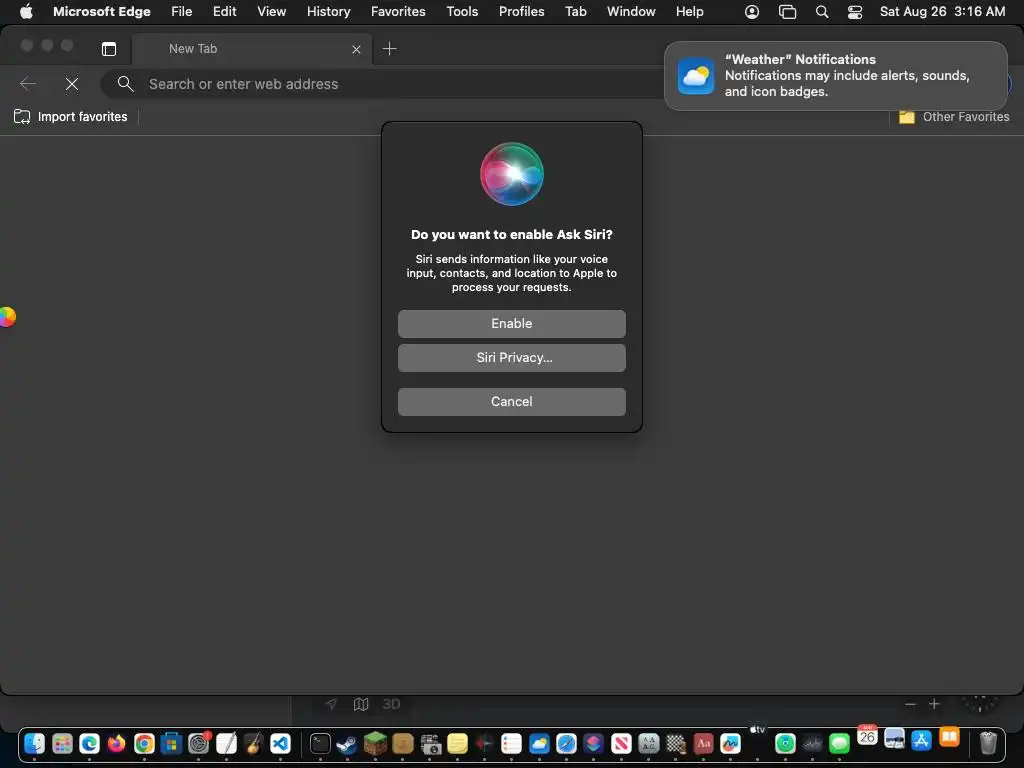Open the Siri Privacy… details

(511, 358)
